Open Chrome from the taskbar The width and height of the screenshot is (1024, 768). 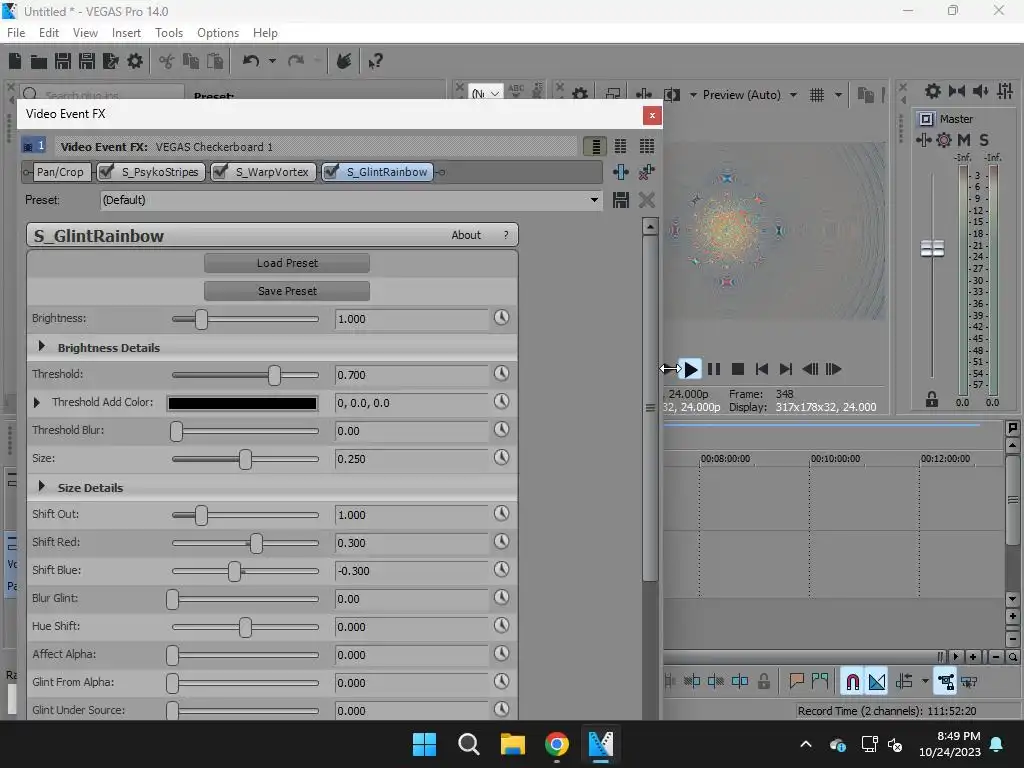point(556,743)
